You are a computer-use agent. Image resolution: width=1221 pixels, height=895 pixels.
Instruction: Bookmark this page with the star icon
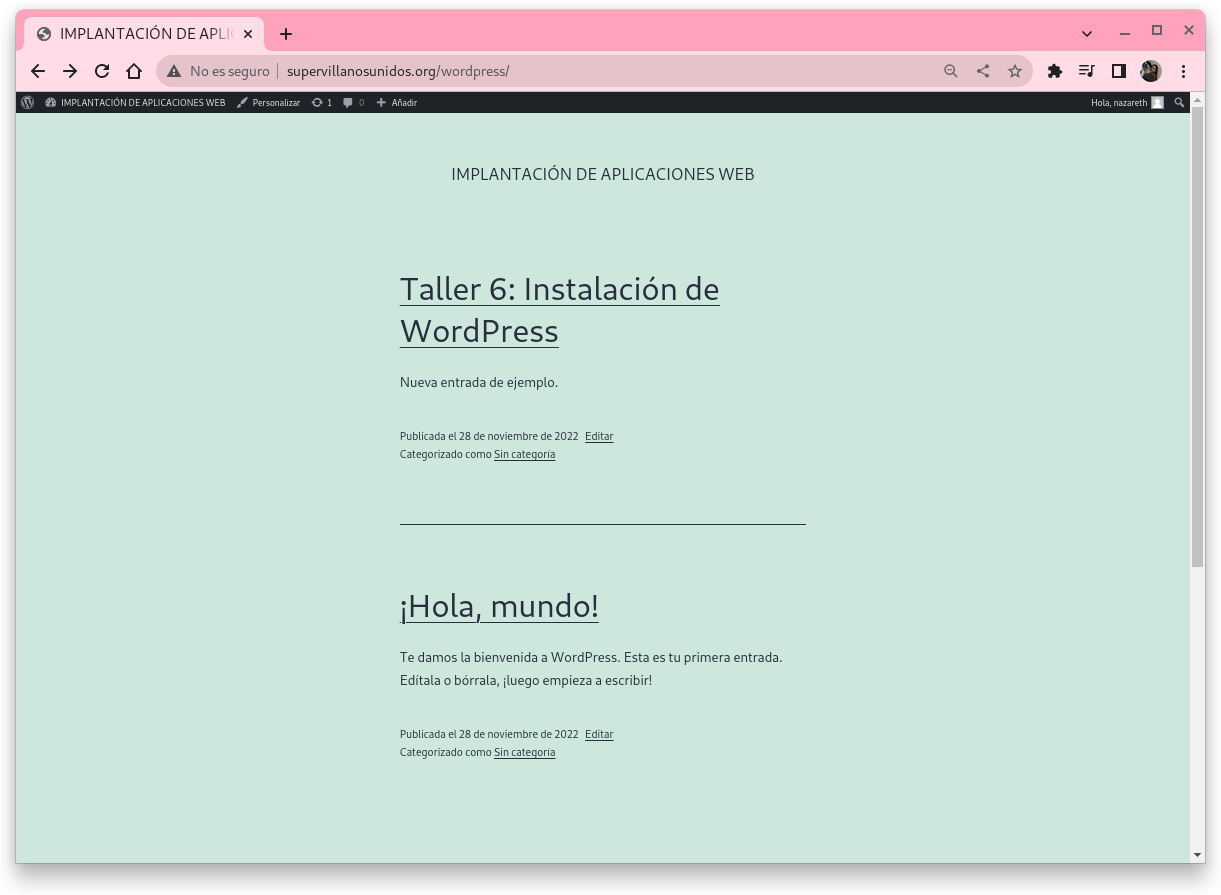pyautogui.click(x=1015, y=71)
